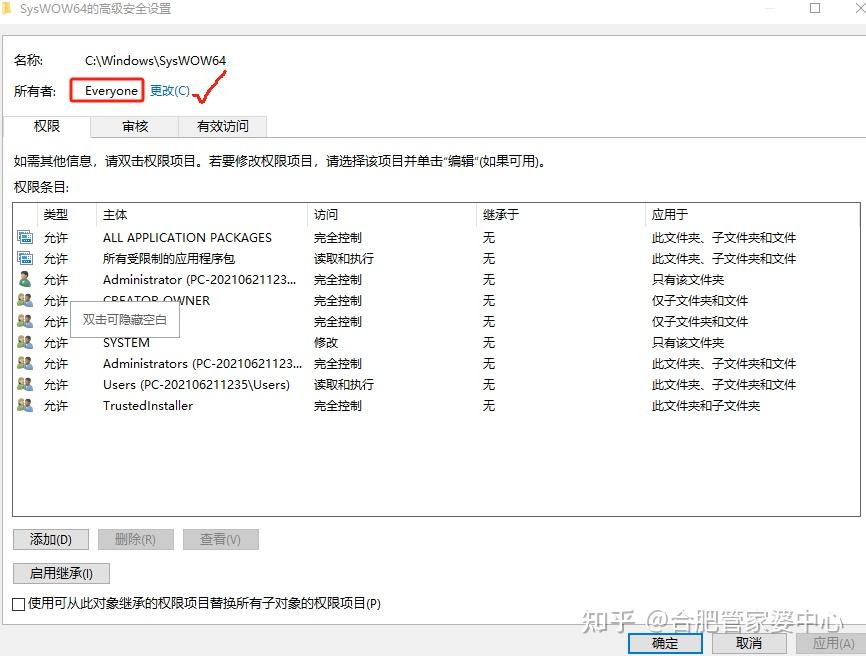This screenshot has width=866, height=656.
Task: Click the Administrators group icon
Action: 25,363
